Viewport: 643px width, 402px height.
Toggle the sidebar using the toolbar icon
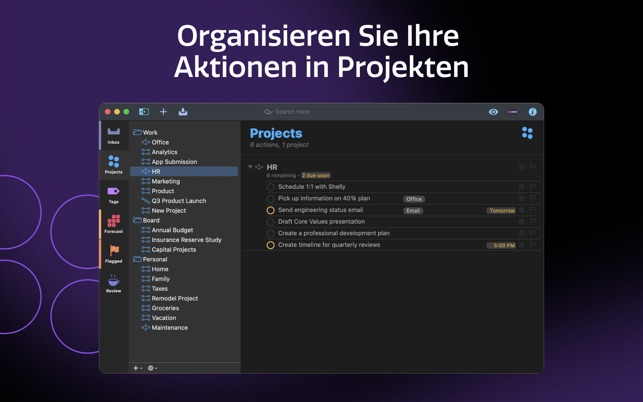tap(144, 112)
